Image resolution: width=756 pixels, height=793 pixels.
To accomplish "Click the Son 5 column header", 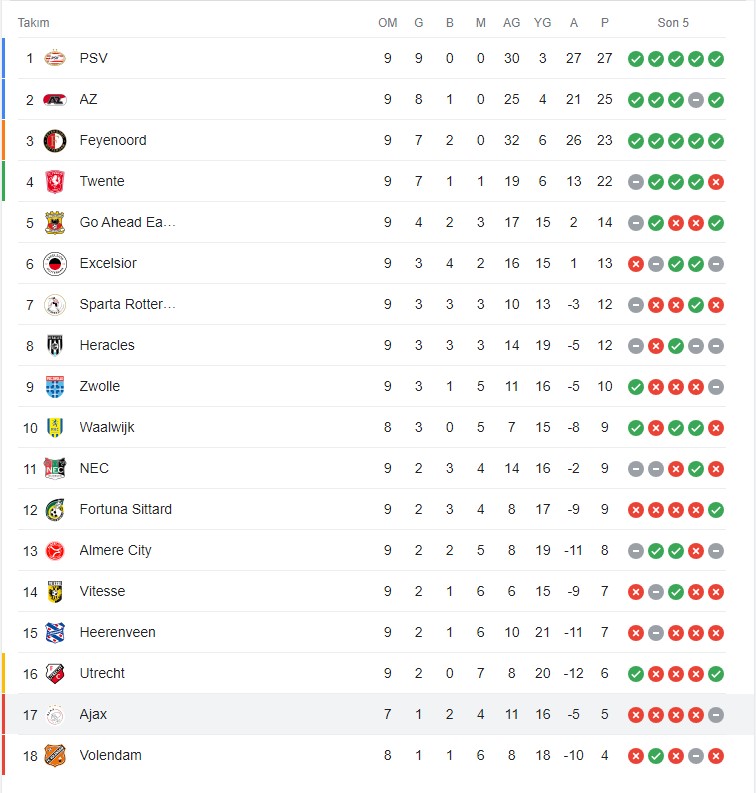I will (673, 23).
